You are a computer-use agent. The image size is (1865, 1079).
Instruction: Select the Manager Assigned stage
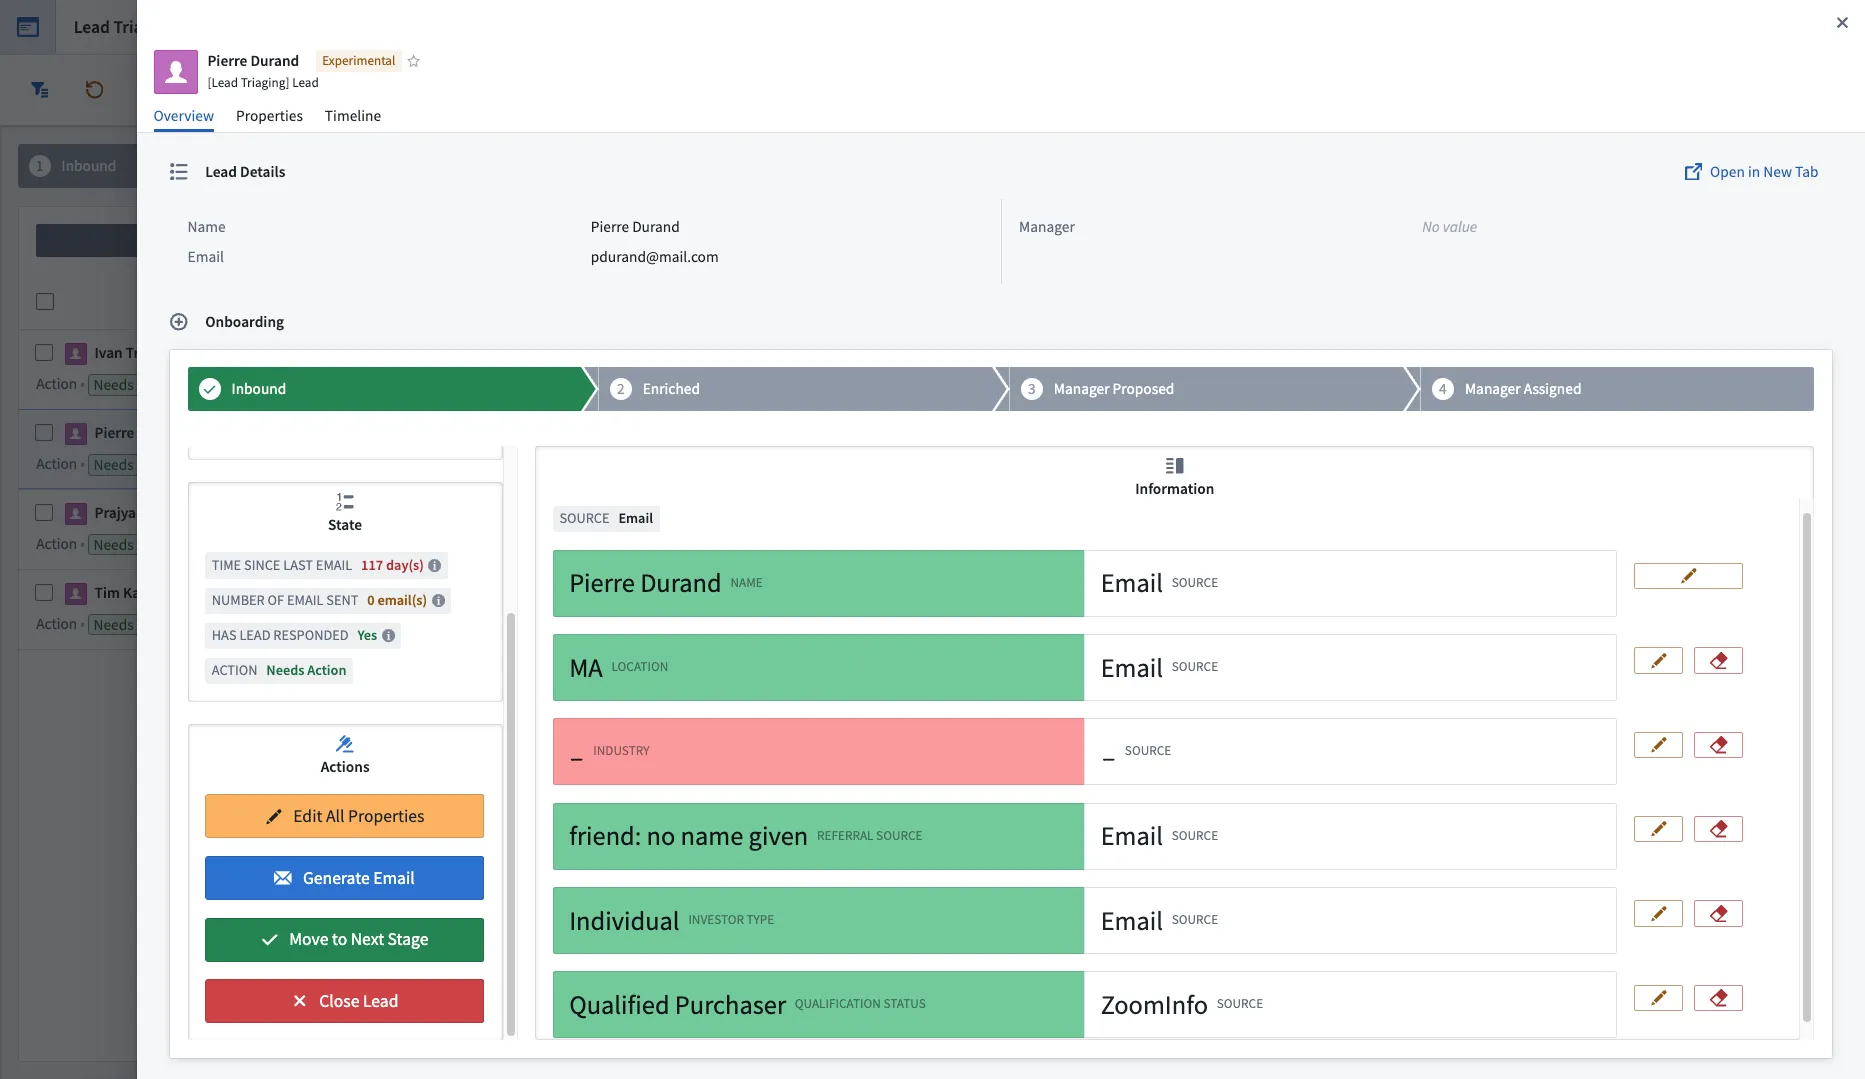[1618, 389]
